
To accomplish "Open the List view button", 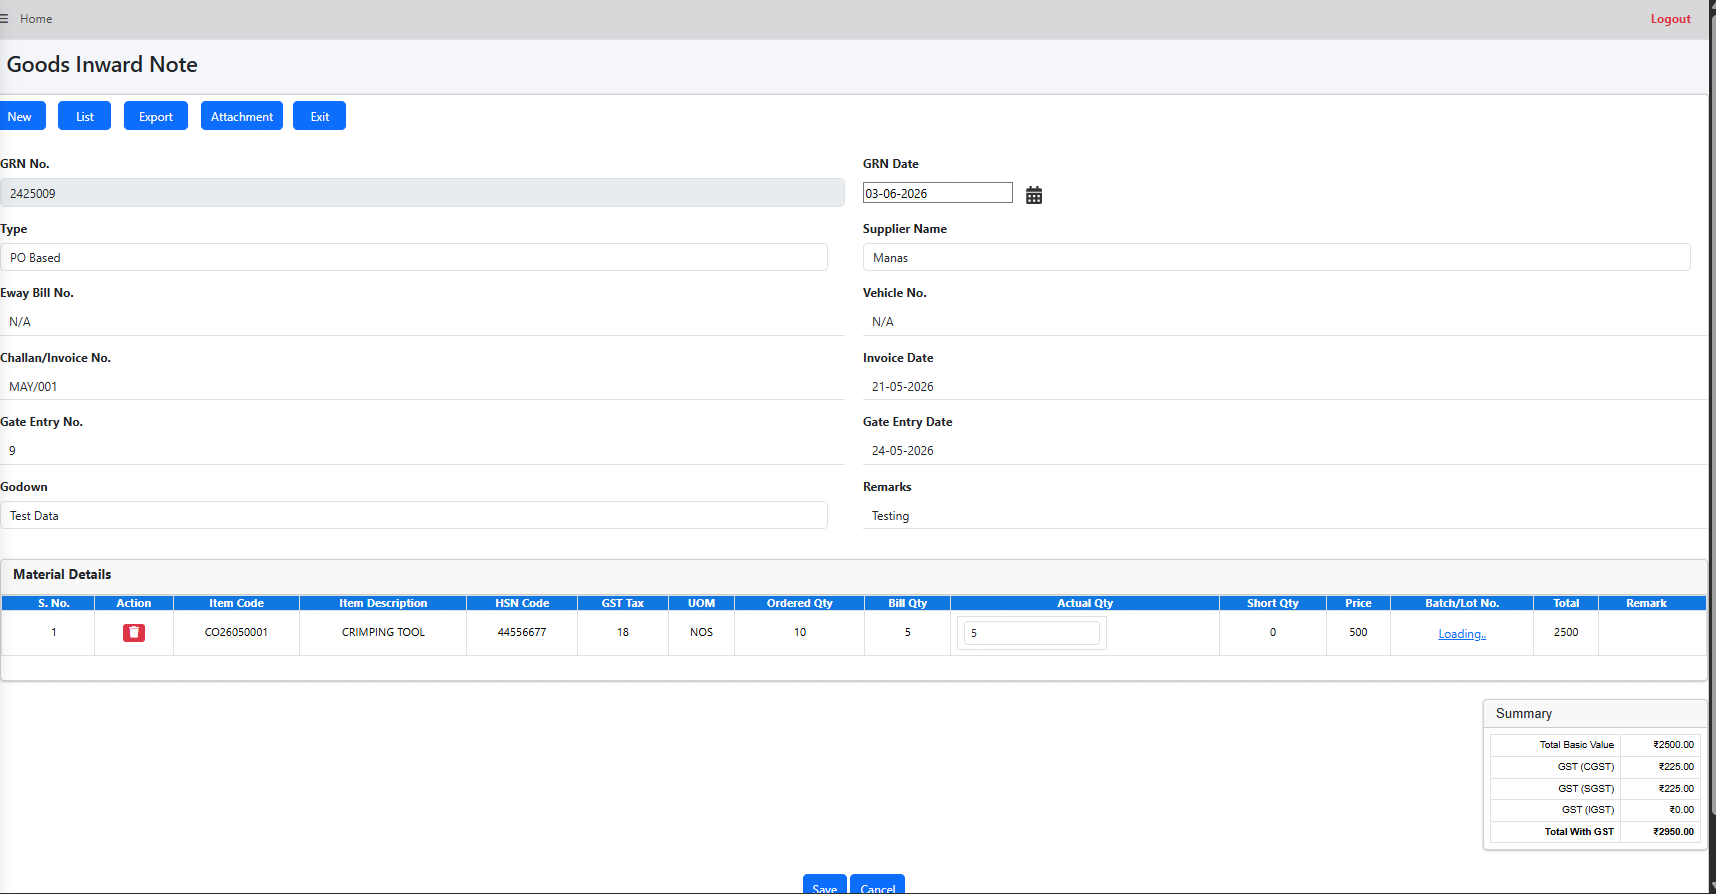I will (x=85, y=116).
